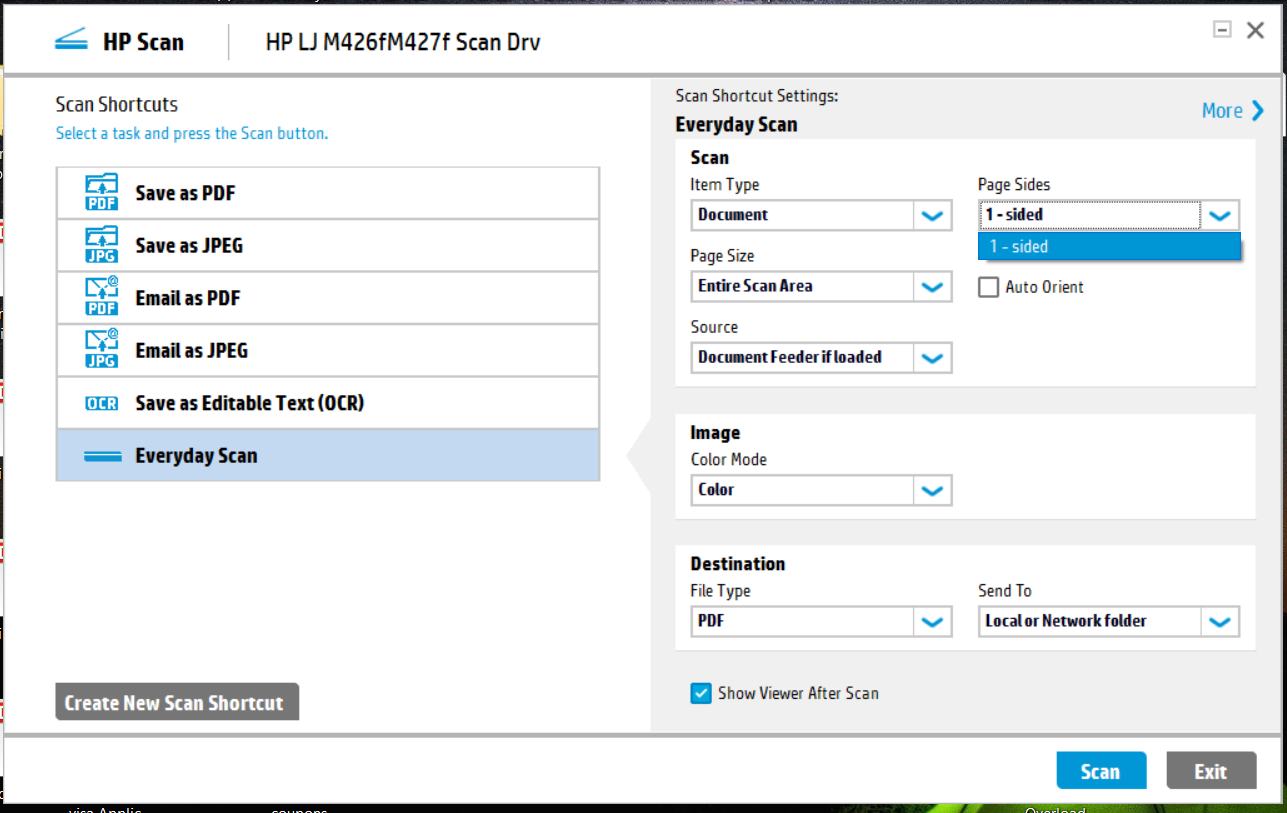Enable the Auto Orient checkbox

tap(989, 287)
